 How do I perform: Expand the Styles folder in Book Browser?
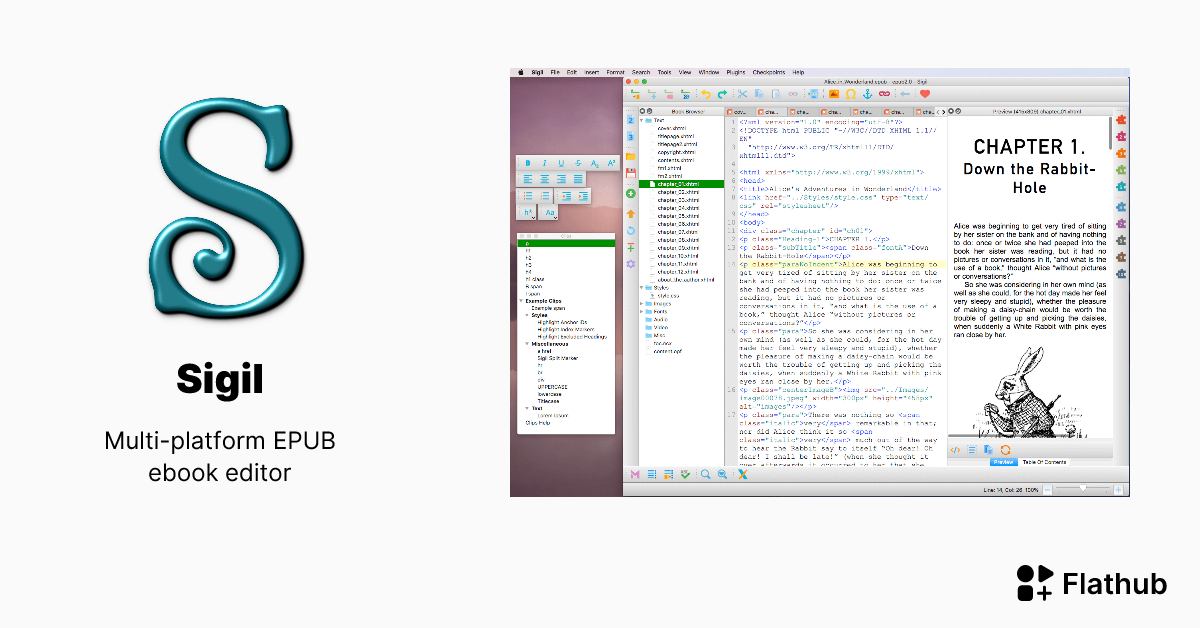pyautogui.click(x=642, y=288)
